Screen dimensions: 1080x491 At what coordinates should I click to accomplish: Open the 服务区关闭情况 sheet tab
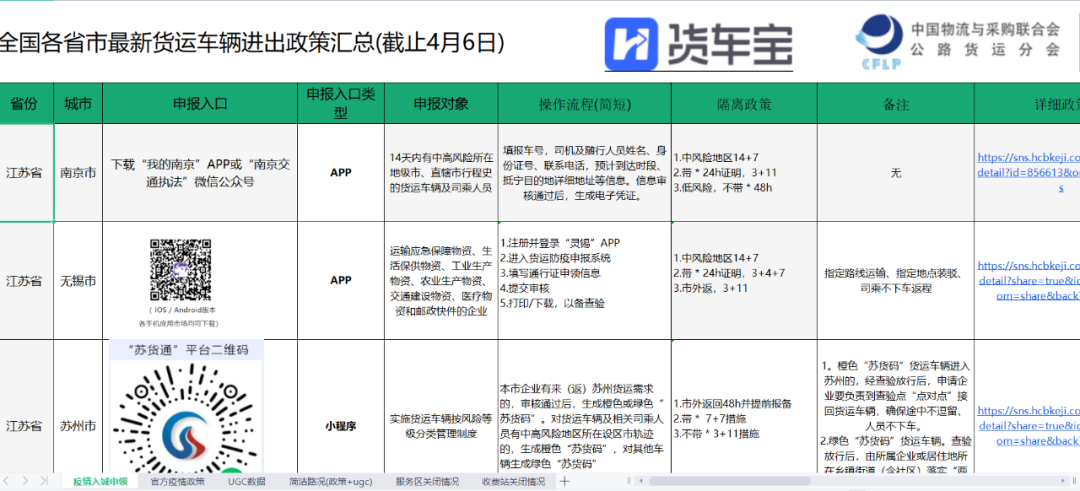coord(429,482)
